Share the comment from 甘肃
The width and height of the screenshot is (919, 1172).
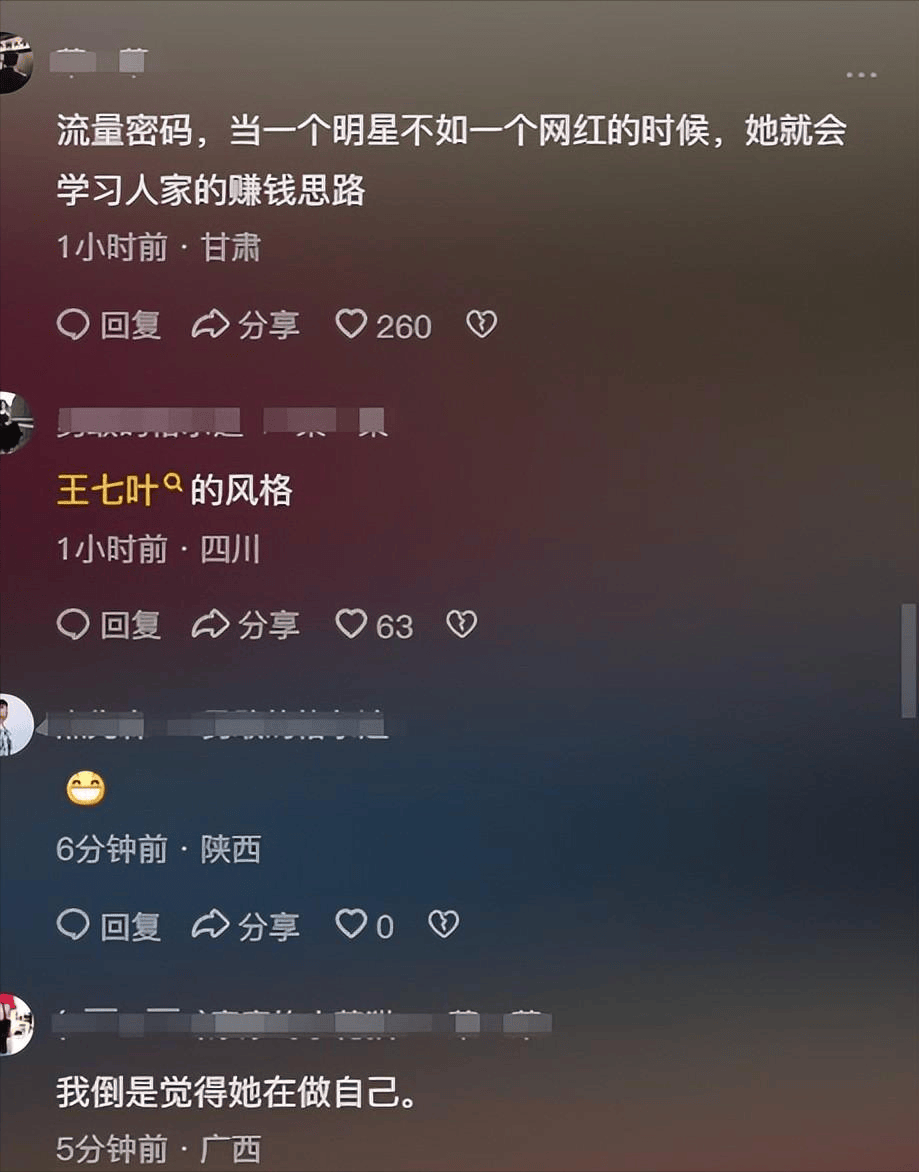coord(246,325)
